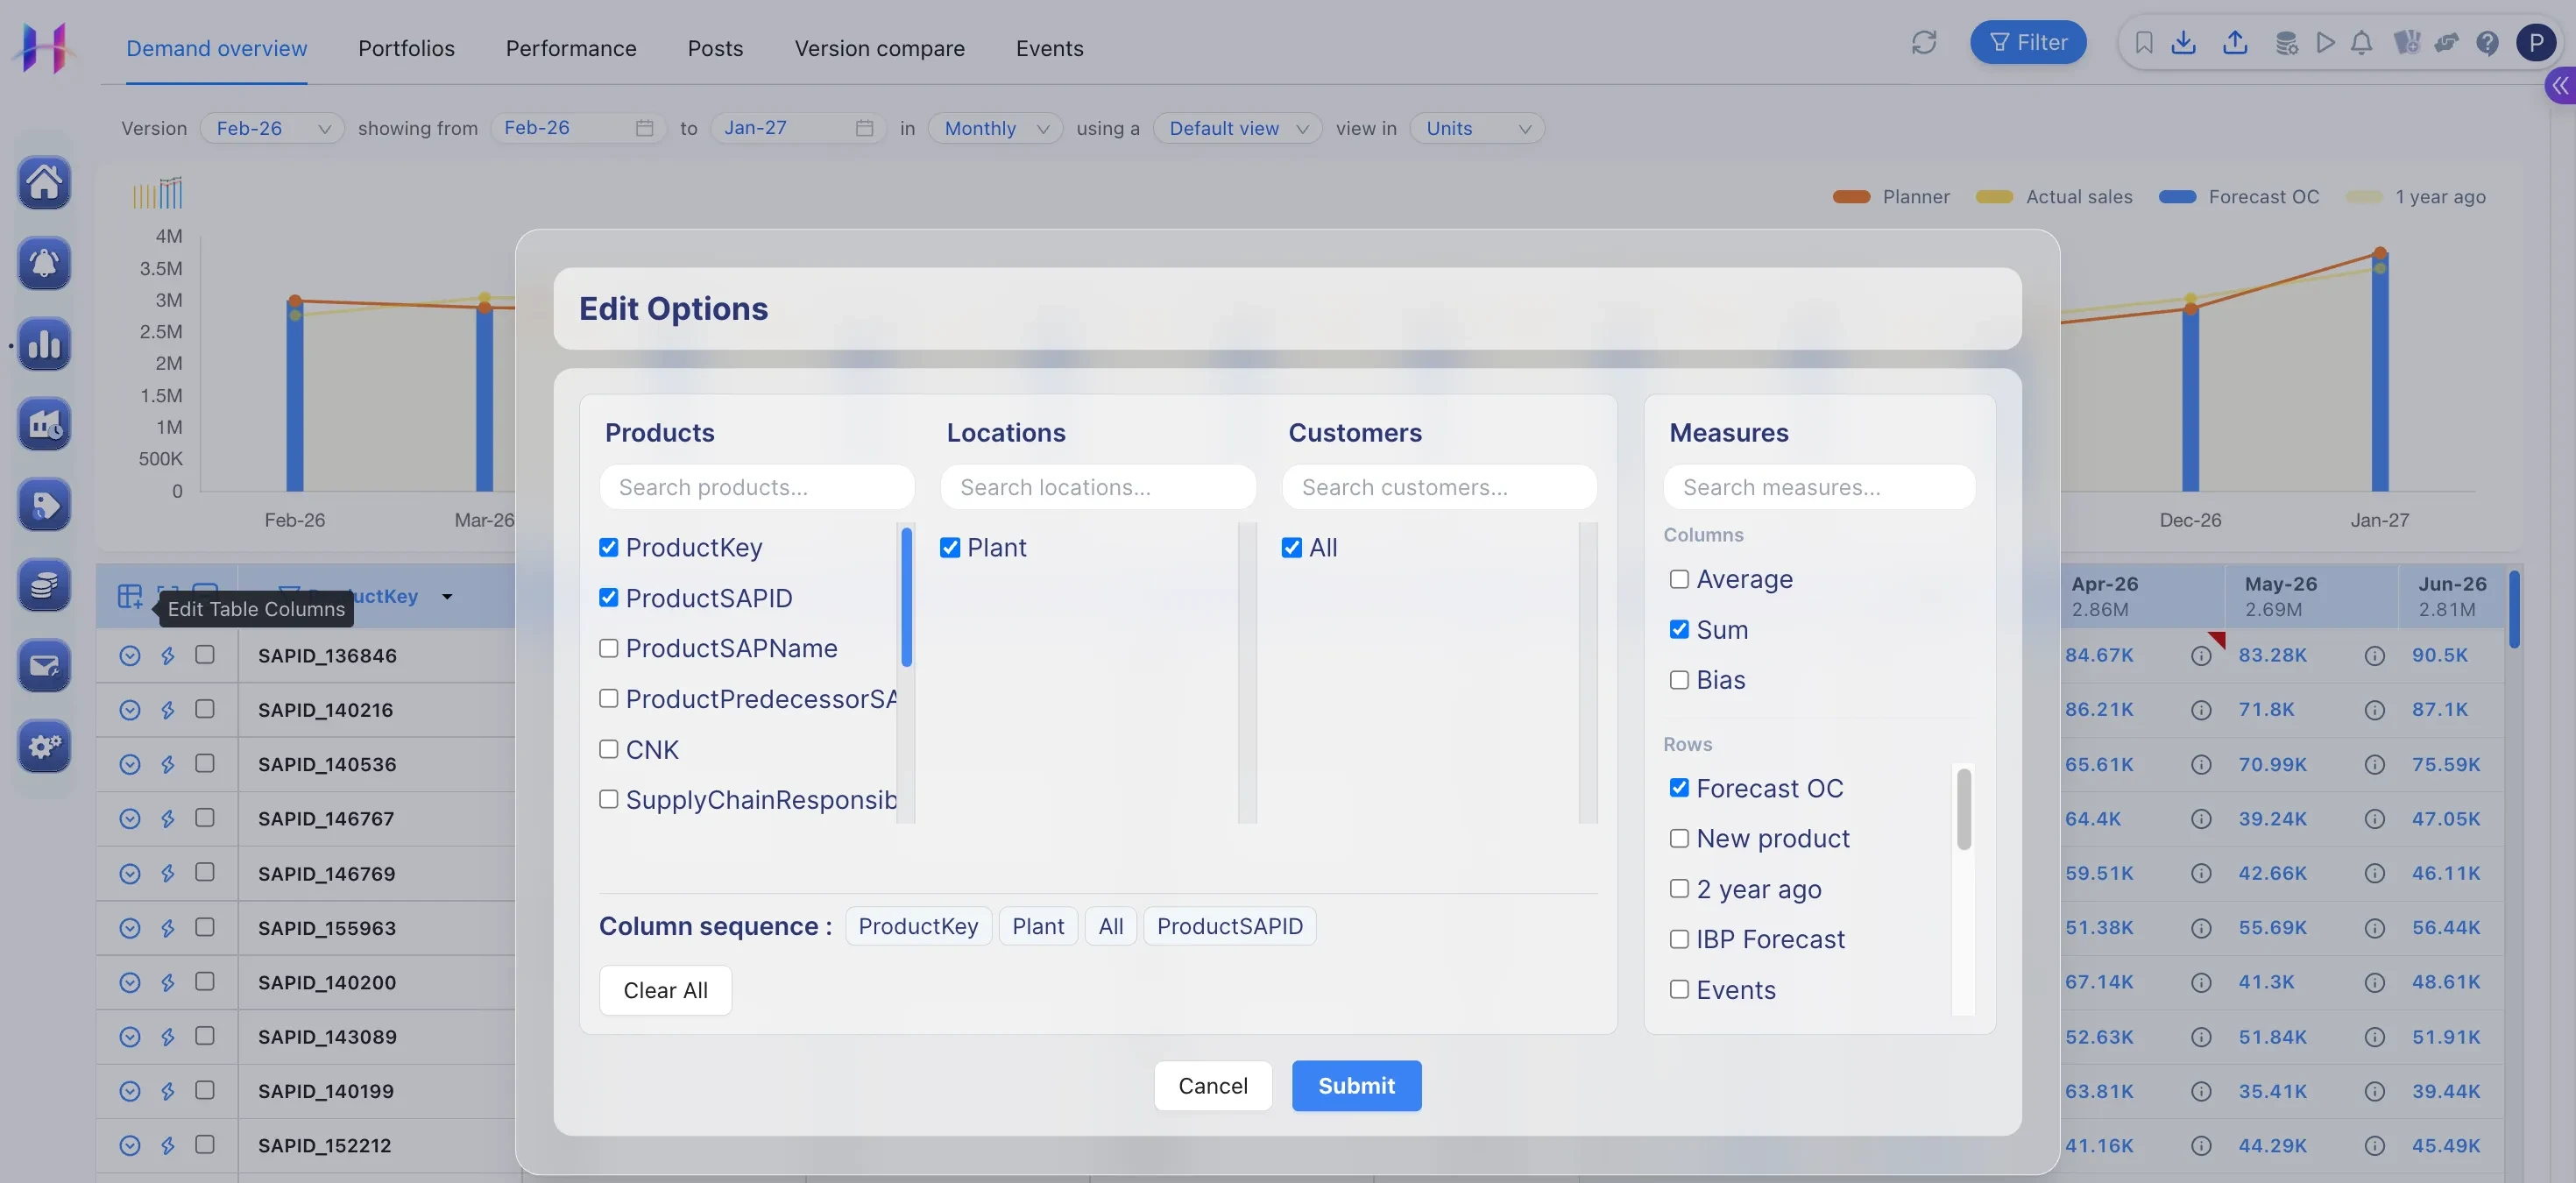Open the Units dropdown
Viewport: 2576px width, 1183px height.
coord(1477,128)
